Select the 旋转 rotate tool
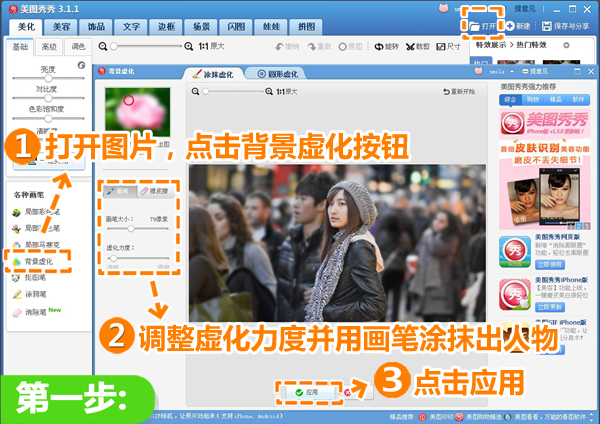 click(x=386, y=46)
